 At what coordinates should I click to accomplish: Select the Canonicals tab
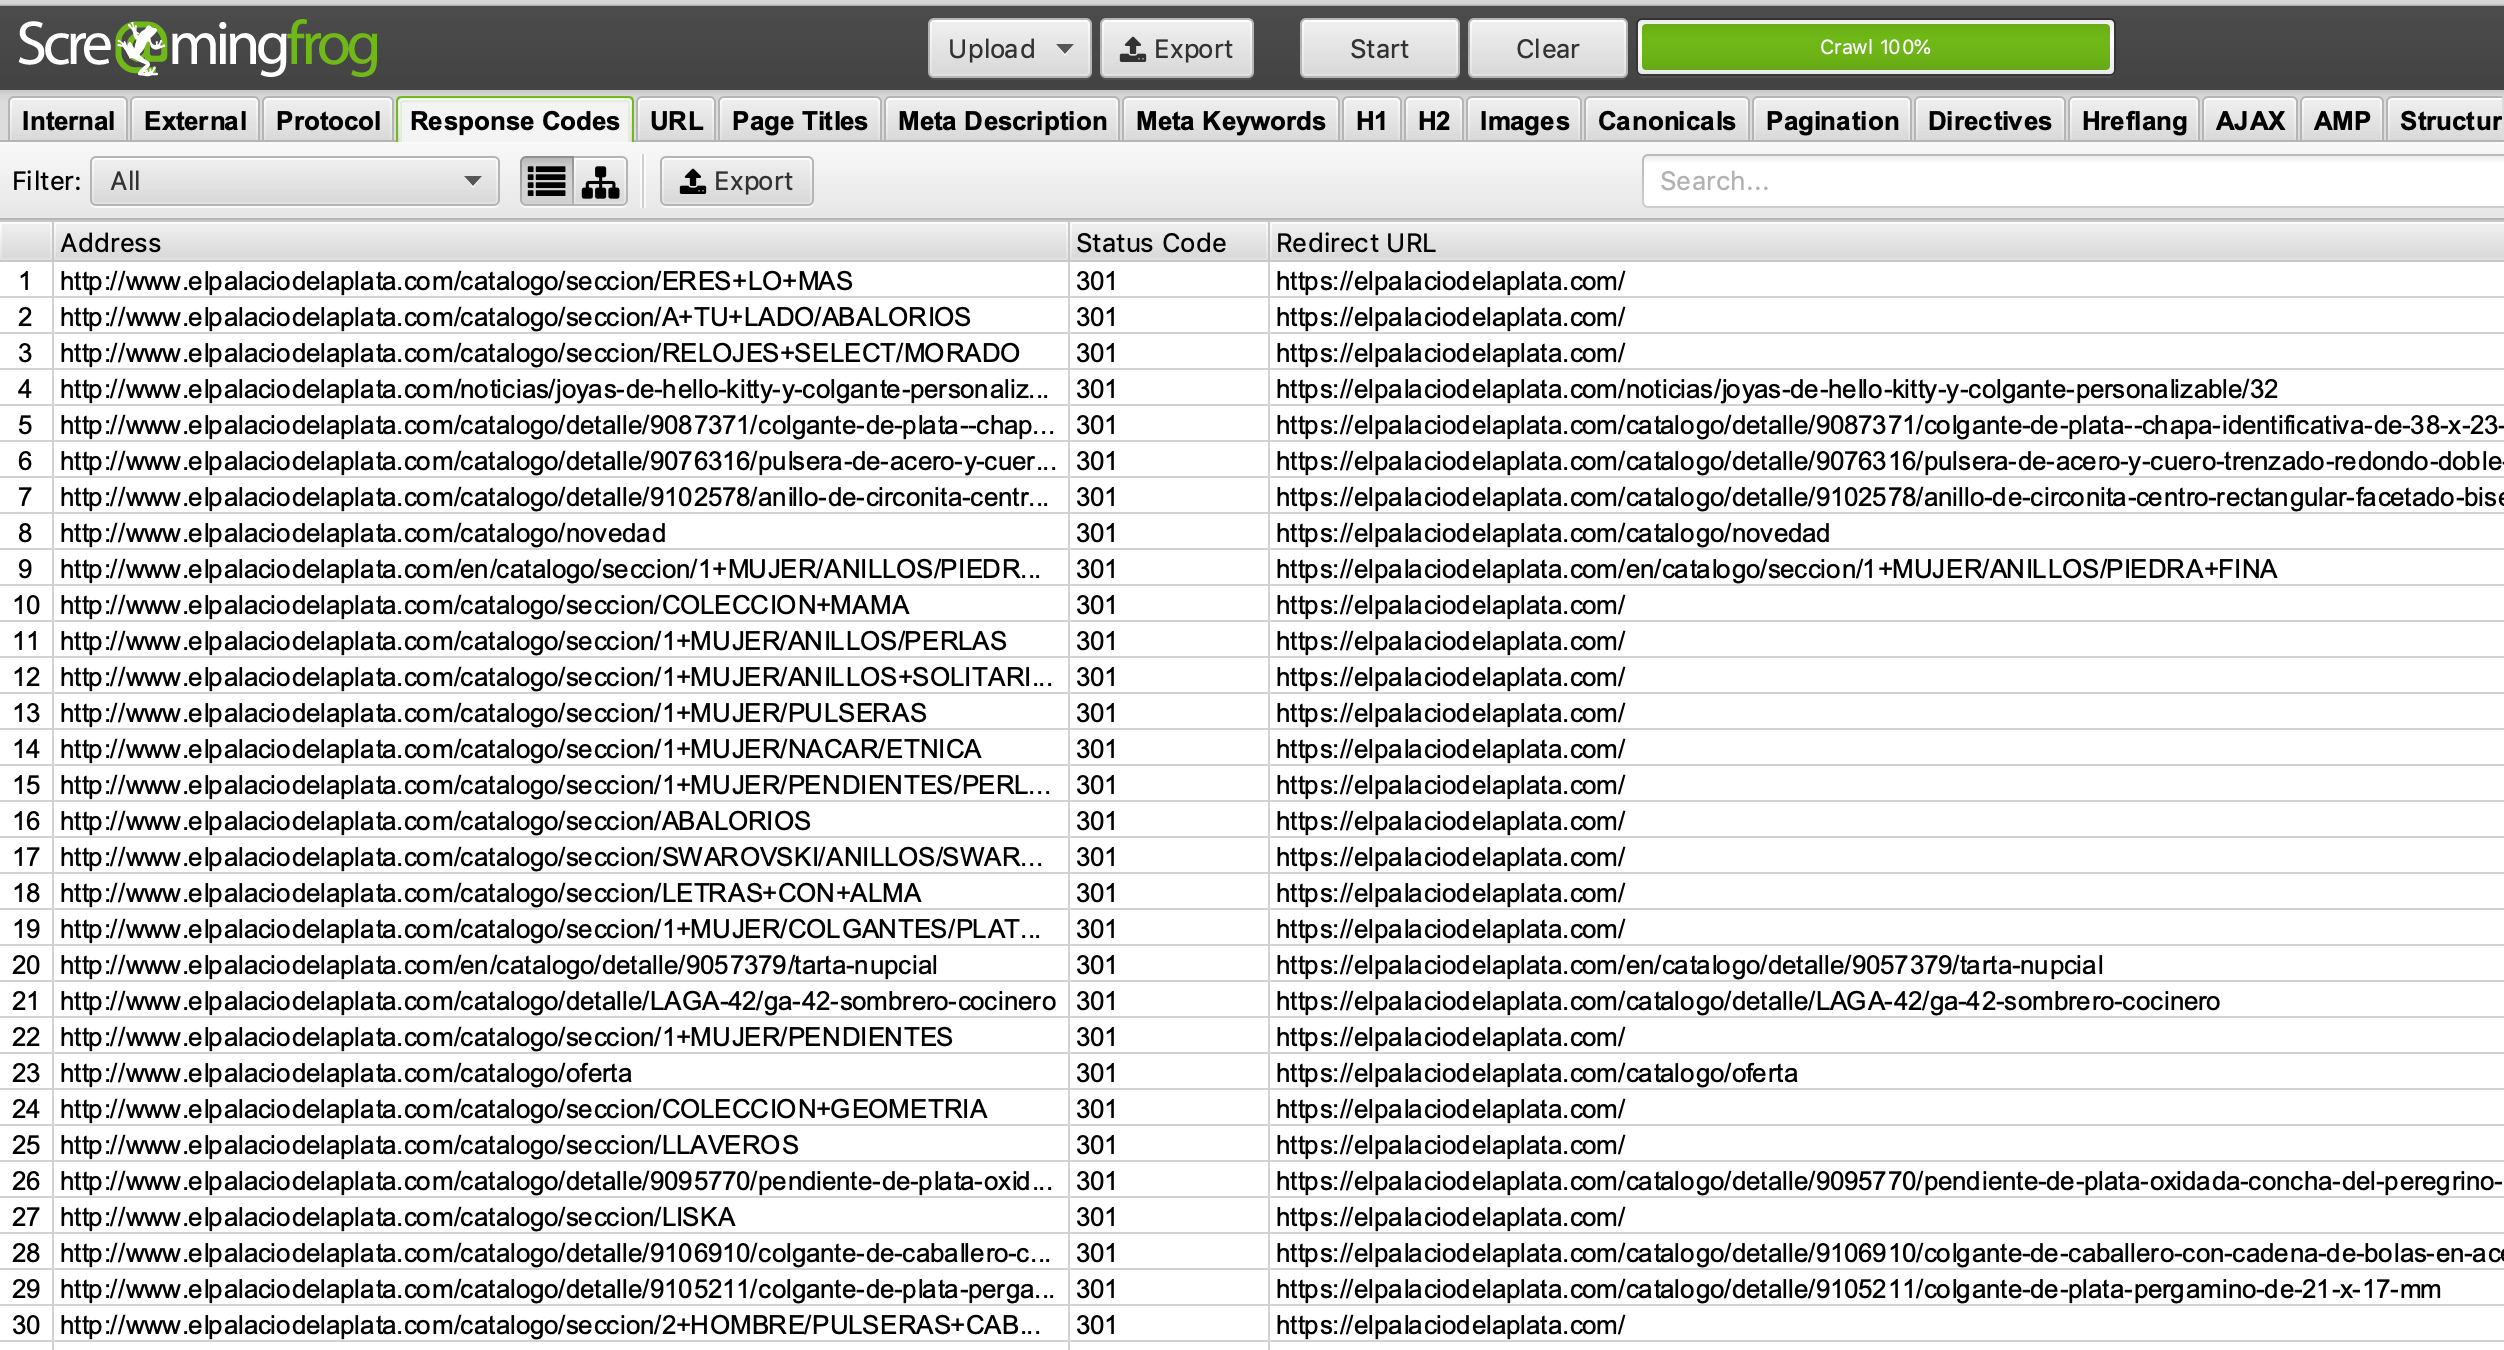(1666, 121)
